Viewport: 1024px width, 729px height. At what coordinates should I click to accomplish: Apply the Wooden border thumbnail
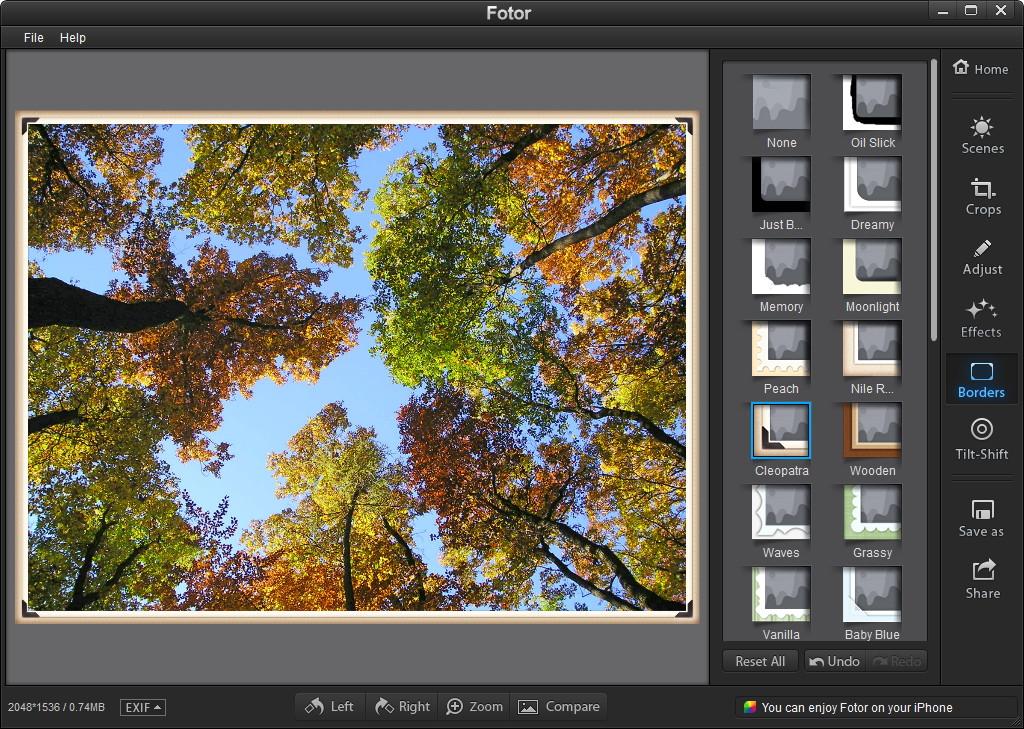872,430
